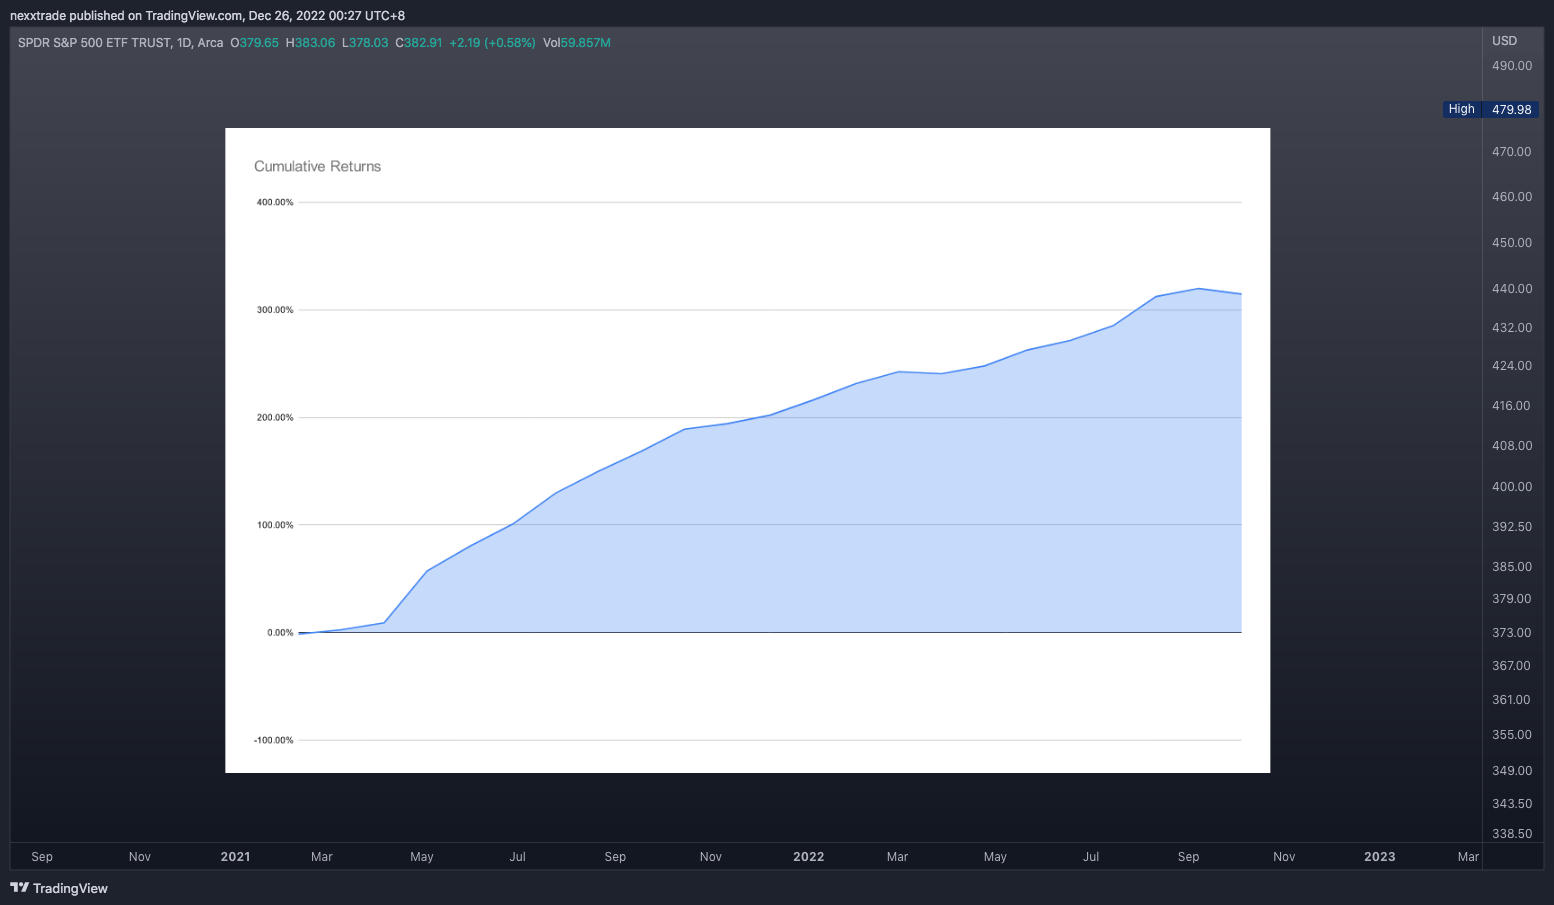Click the 2022 year label on time axis

pyautogui.click(x=808, y=856)
